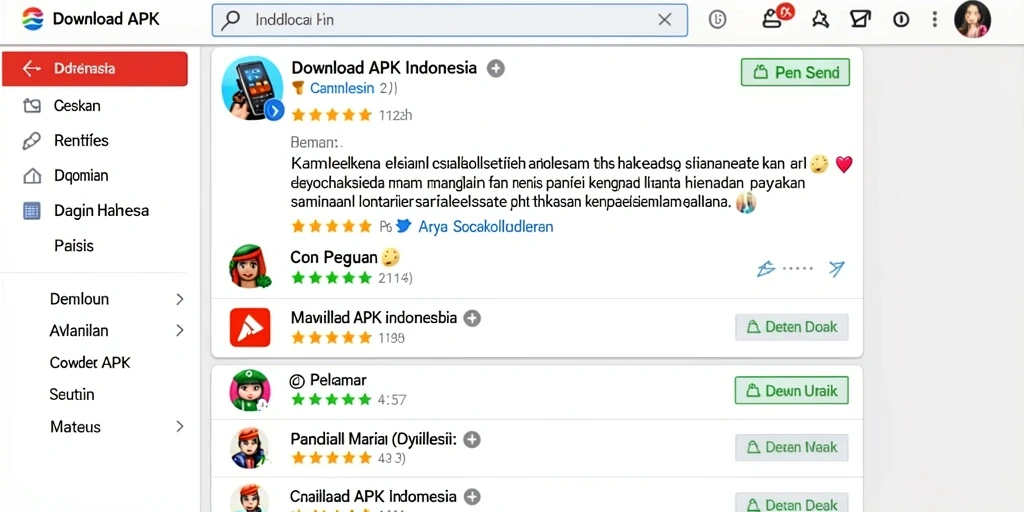Click plus icon beside Mavillad APK indonesbia
The image size is (1024, 512).
pos(472,318)
